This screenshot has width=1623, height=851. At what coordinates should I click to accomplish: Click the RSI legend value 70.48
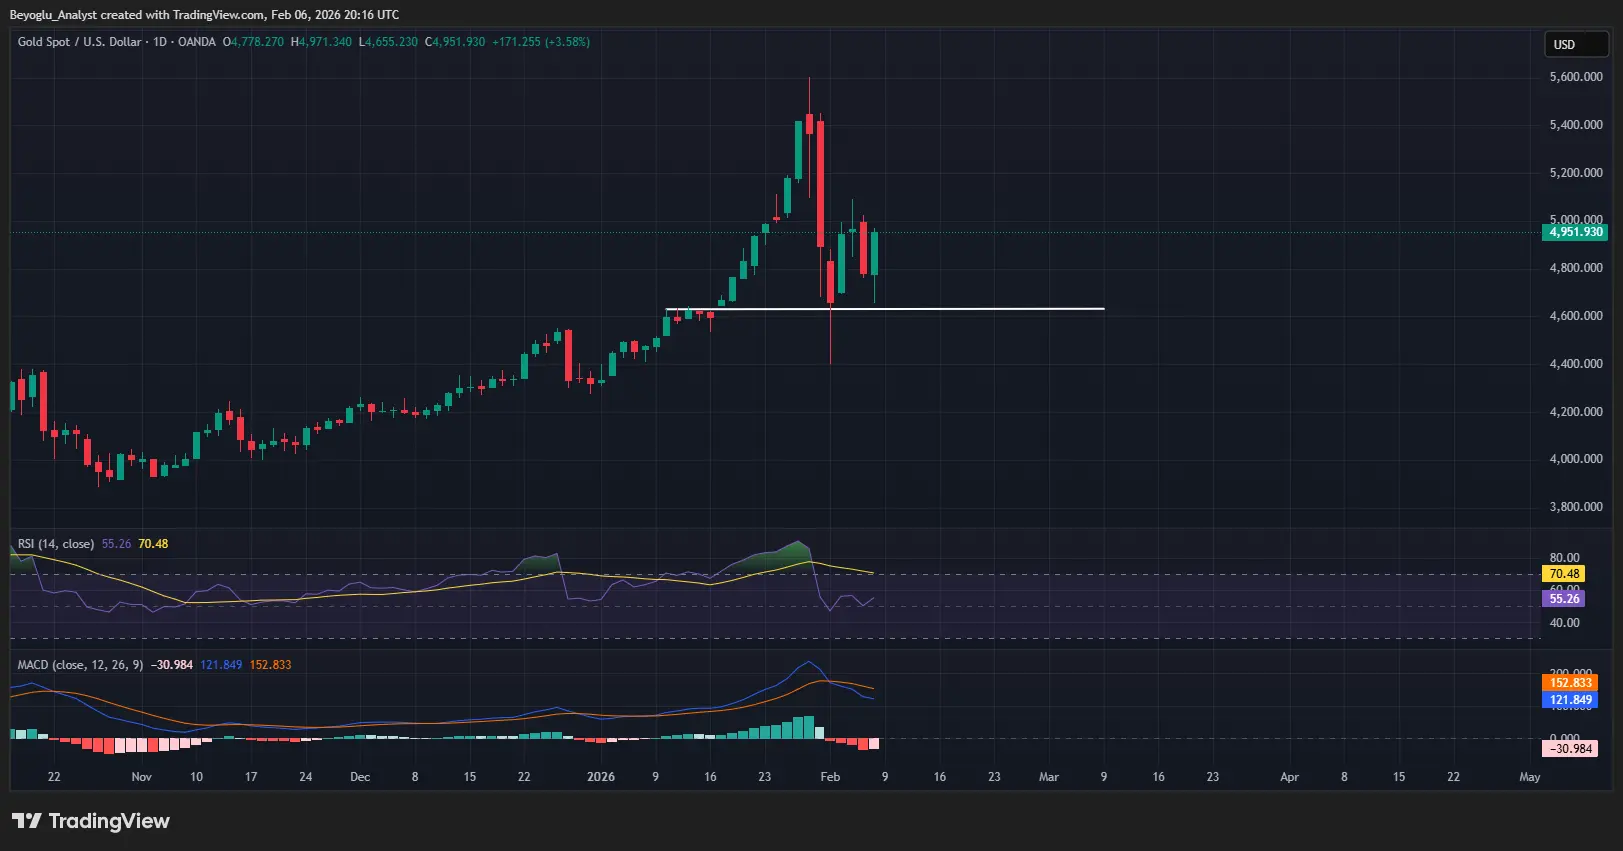153,544
